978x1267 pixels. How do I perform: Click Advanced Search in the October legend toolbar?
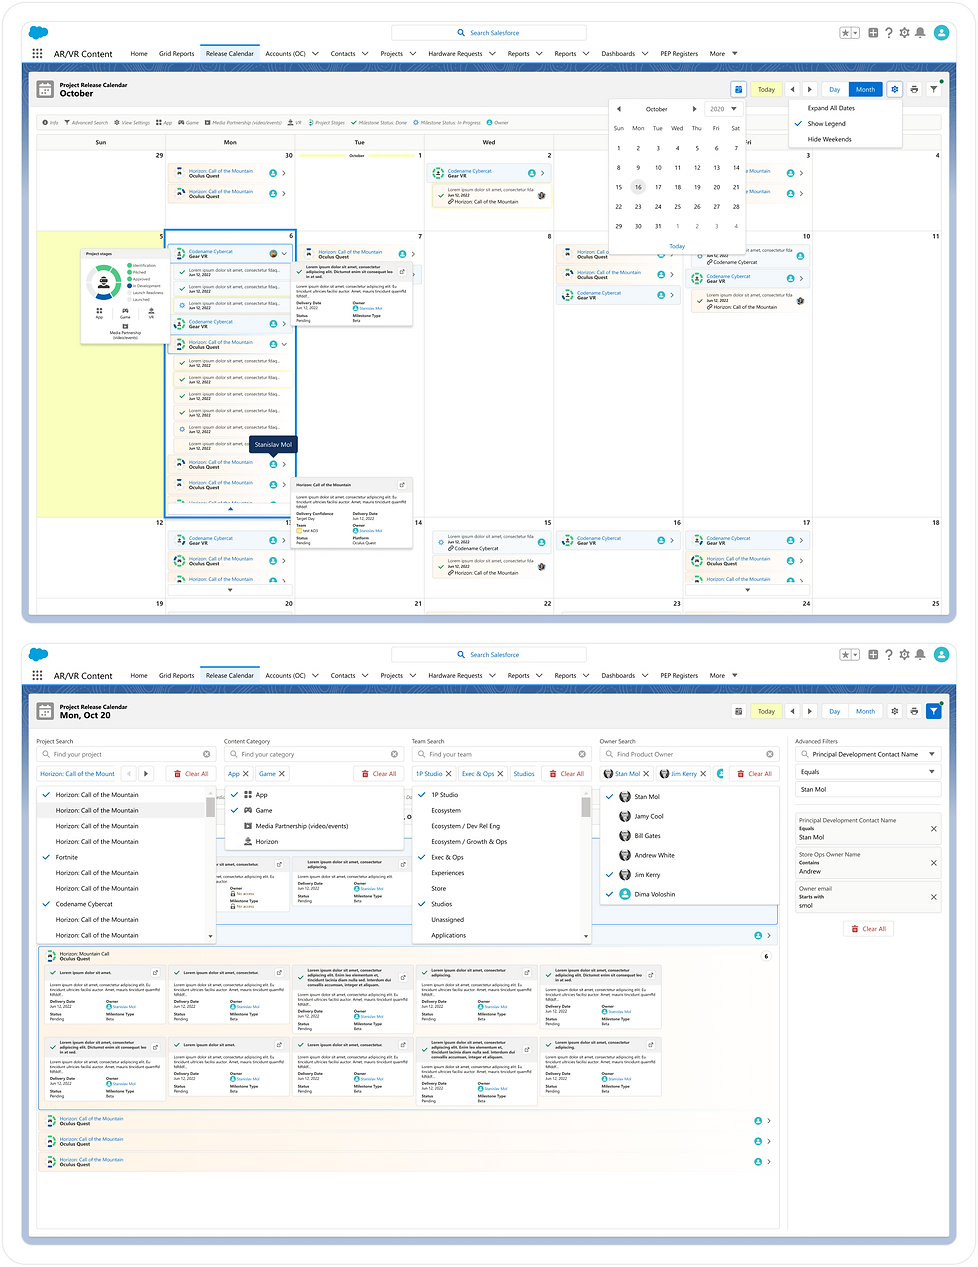(x=86, y=123)
